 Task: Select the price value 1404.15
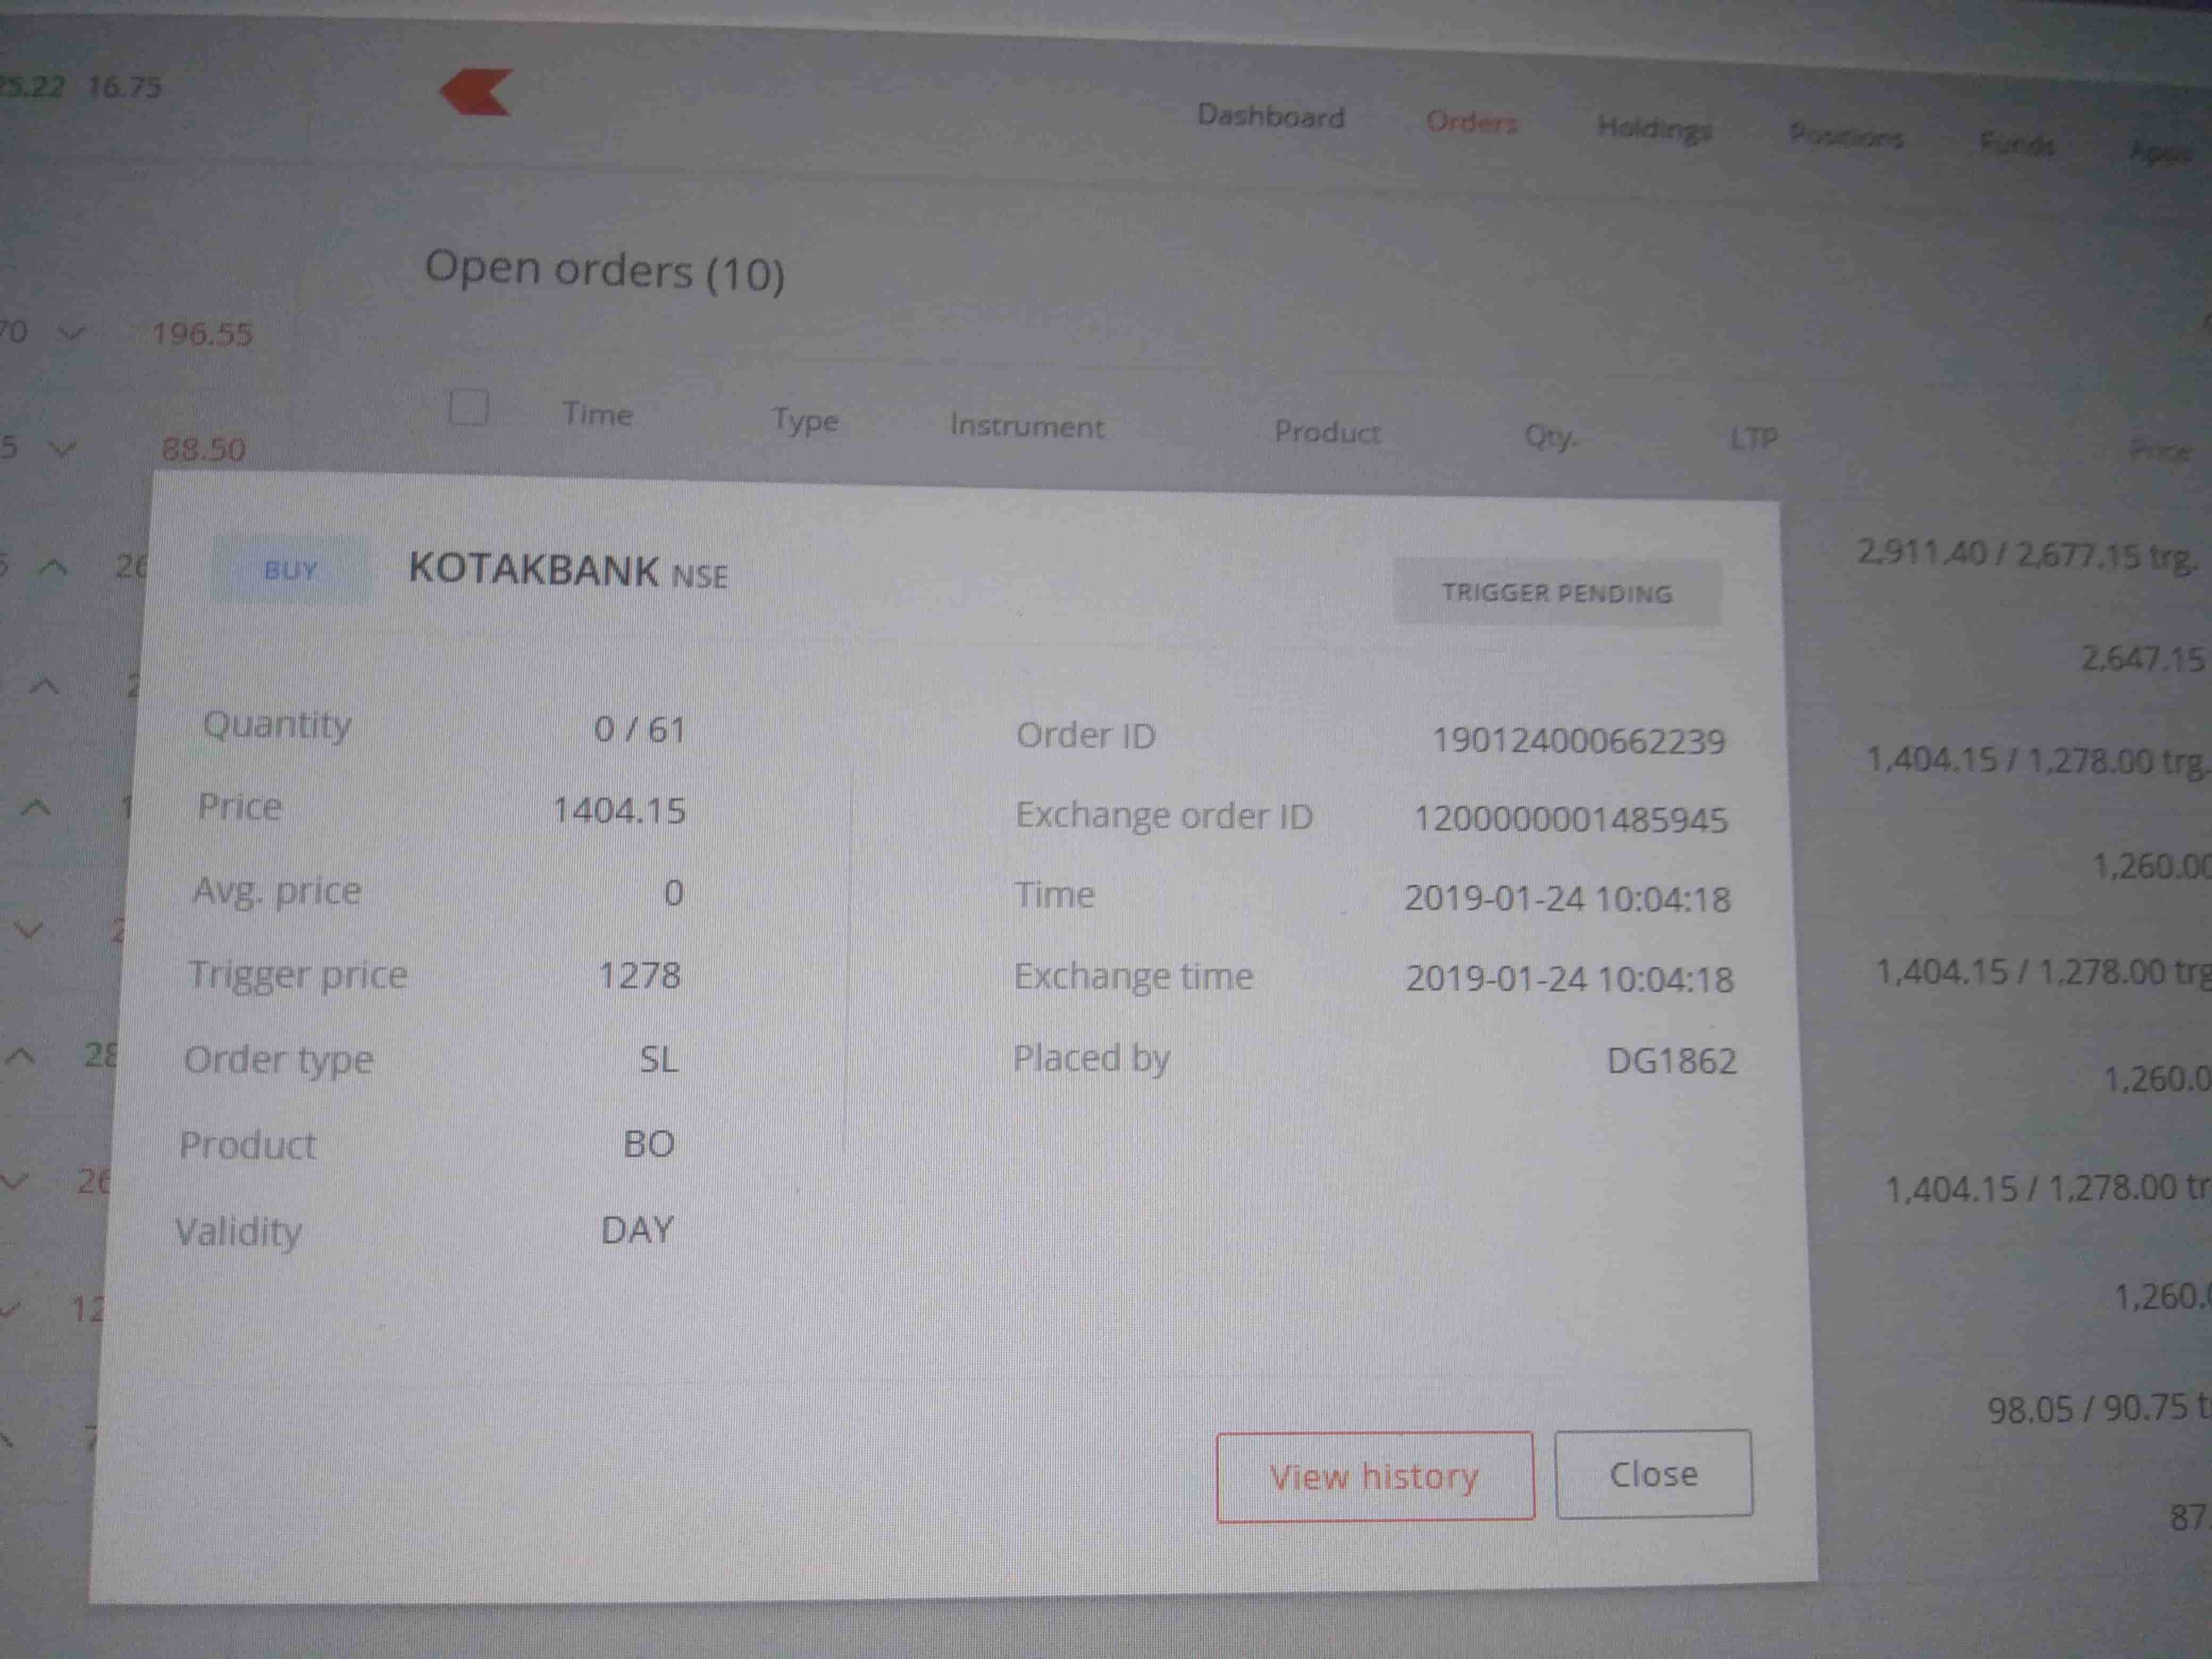[x=620, y=810]
